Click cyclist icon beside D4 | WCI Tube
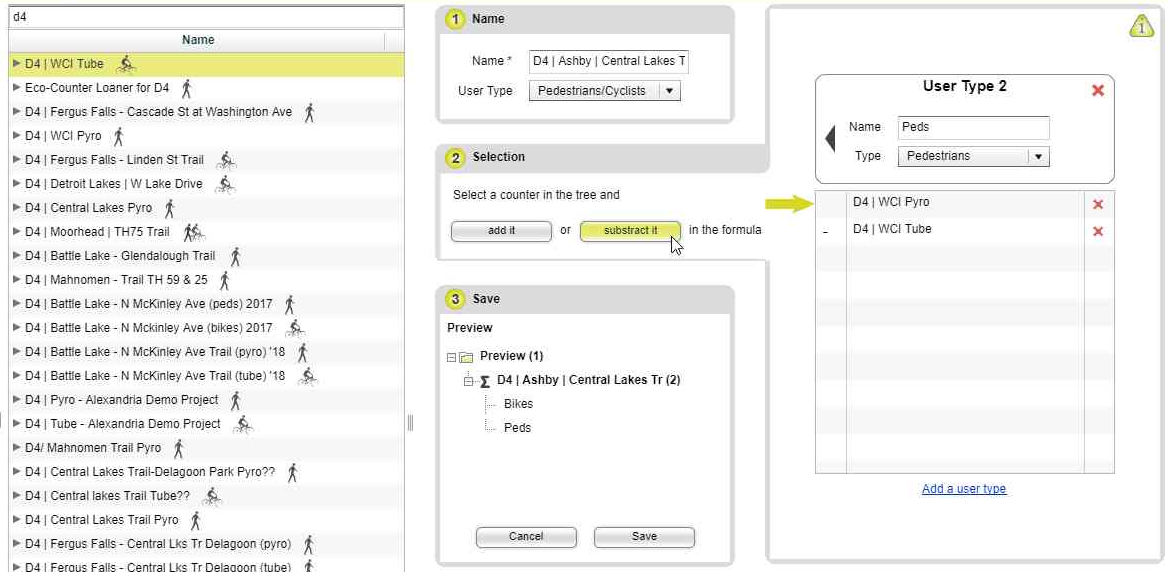This screenshot has height=572, width=1169. [x=126, y=64]
